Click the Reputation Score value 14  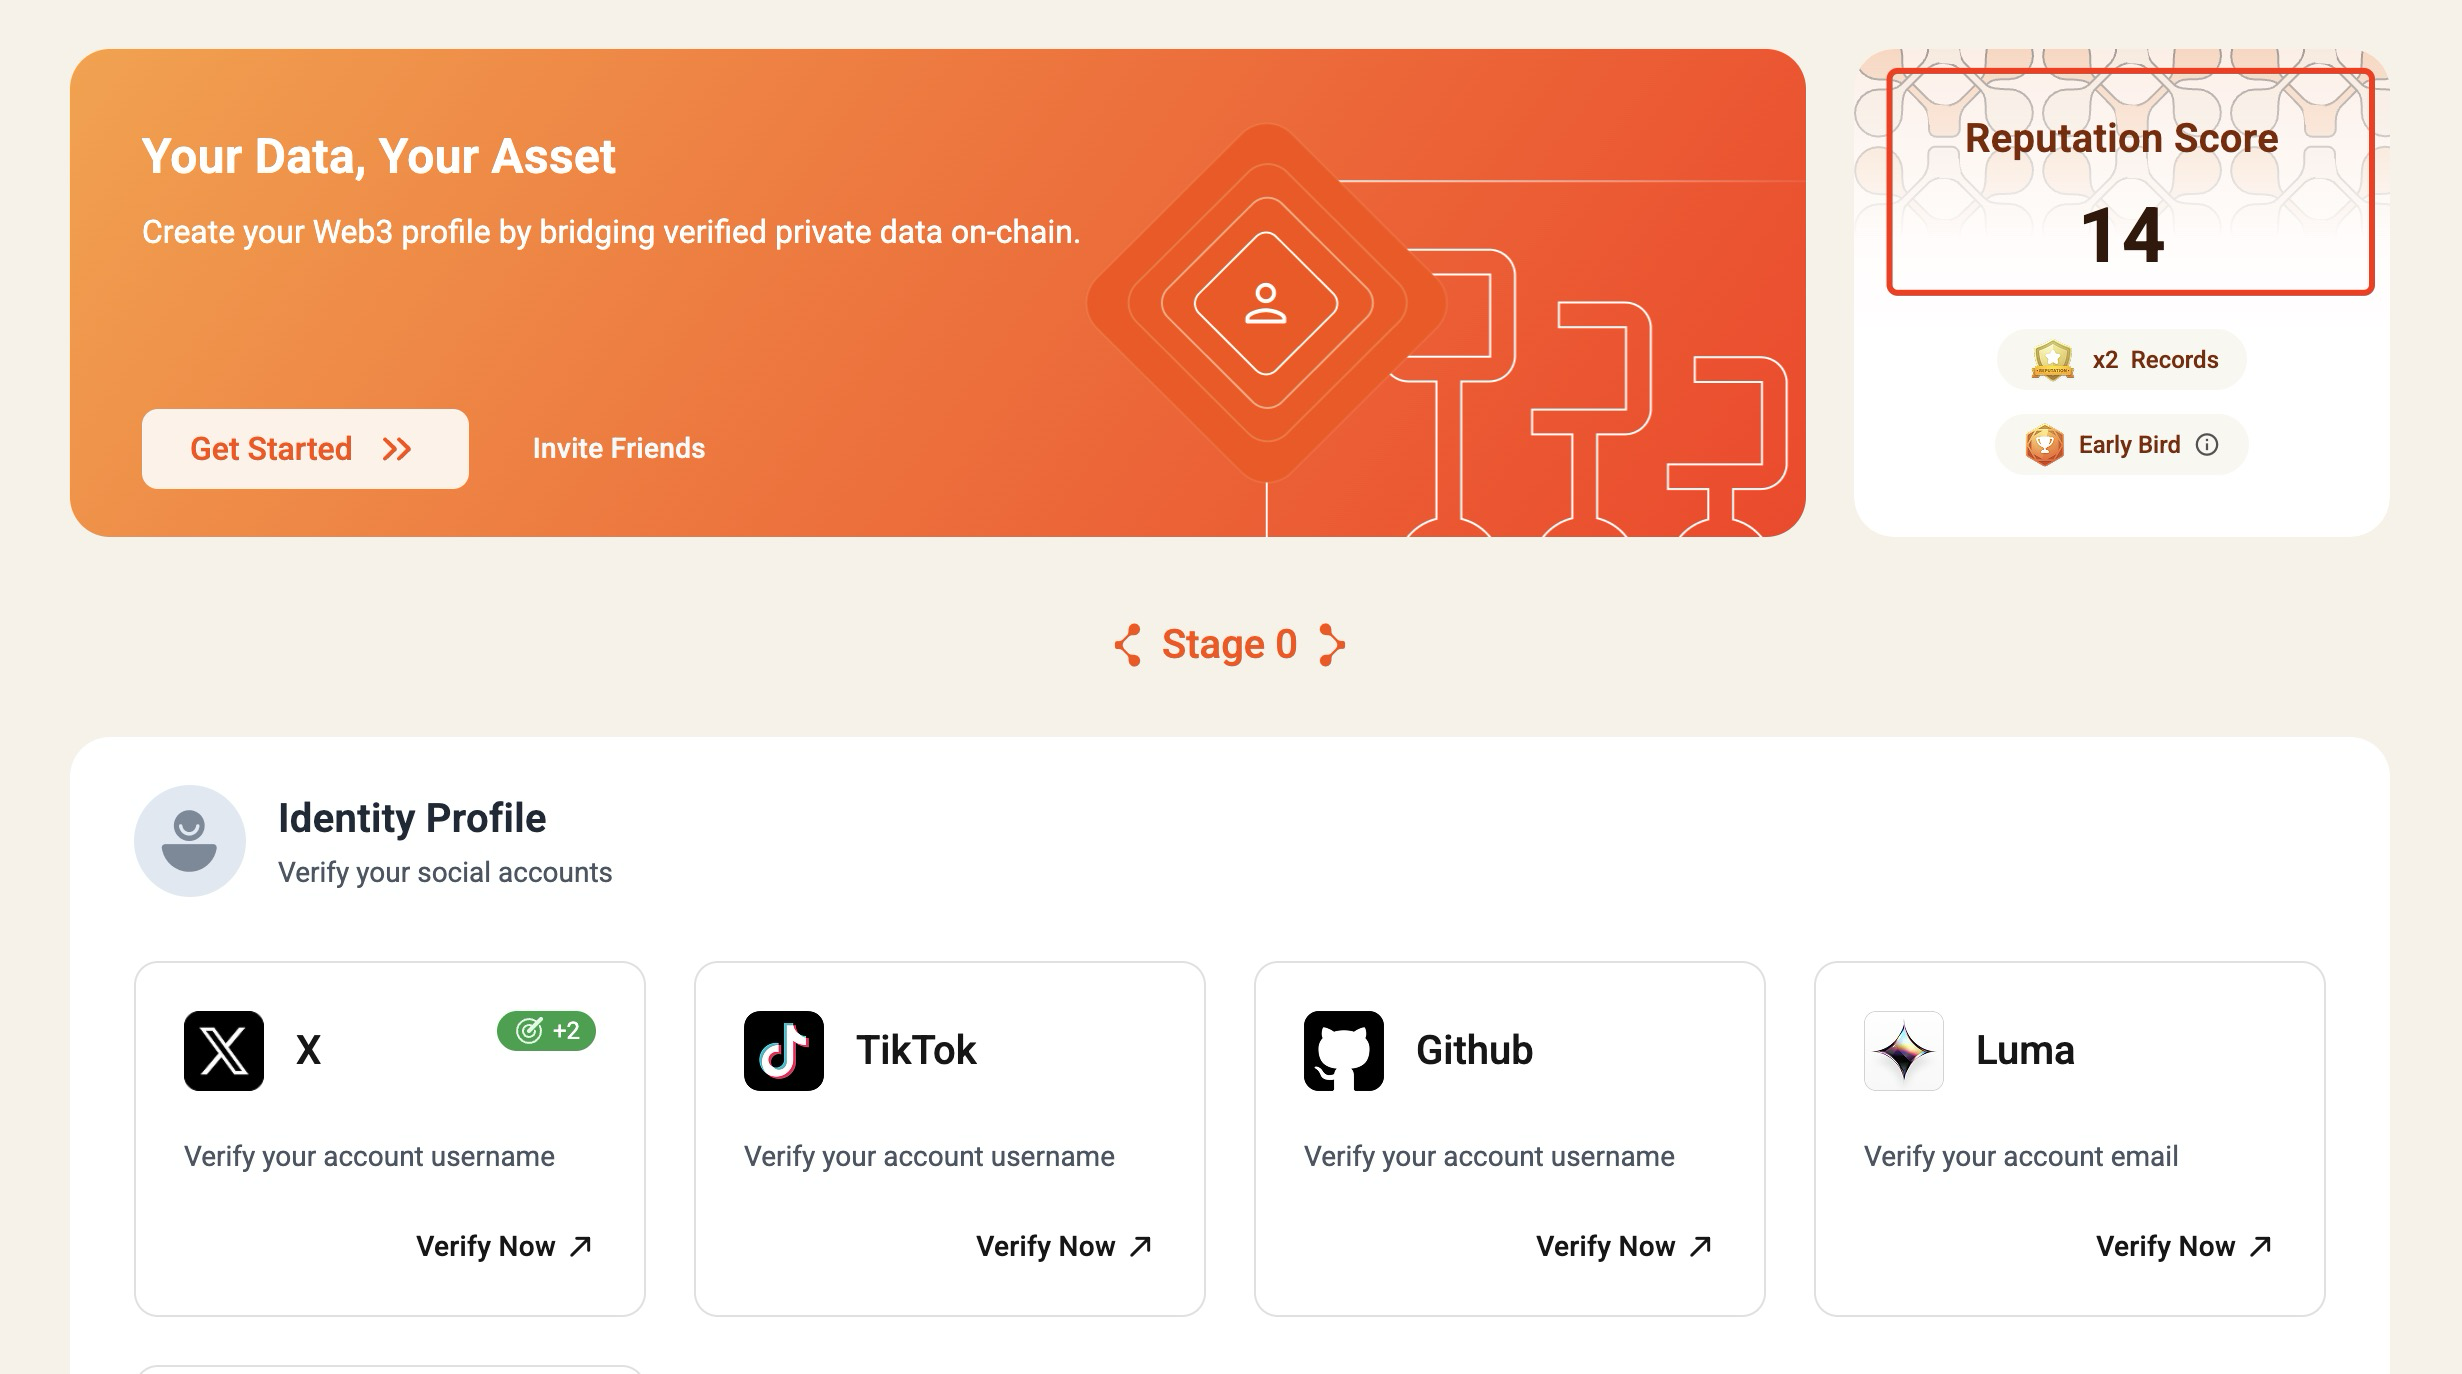point(2122,236)
